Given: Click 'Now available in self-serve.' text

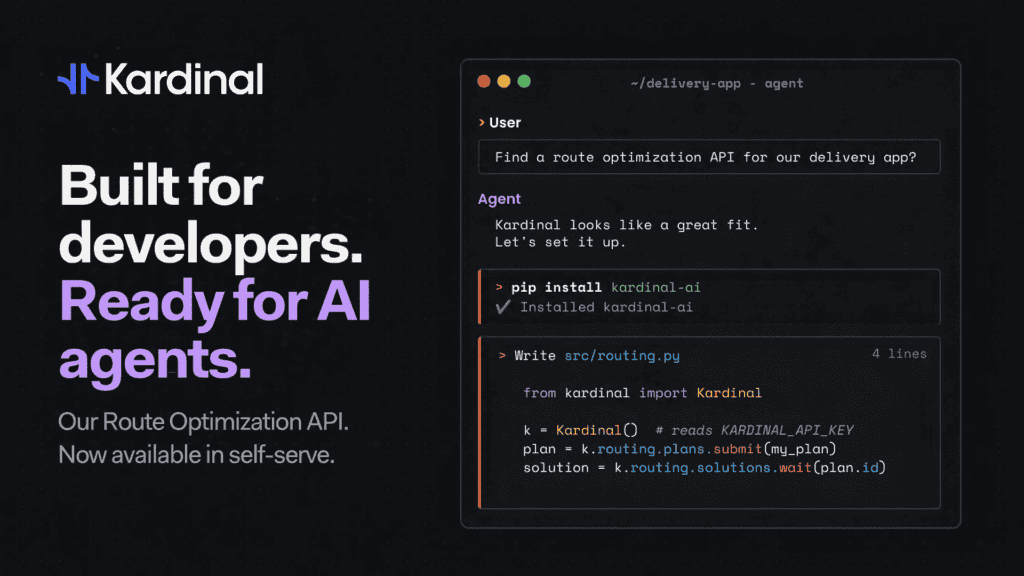Looking at the screenshot, I should click(196, 455).
